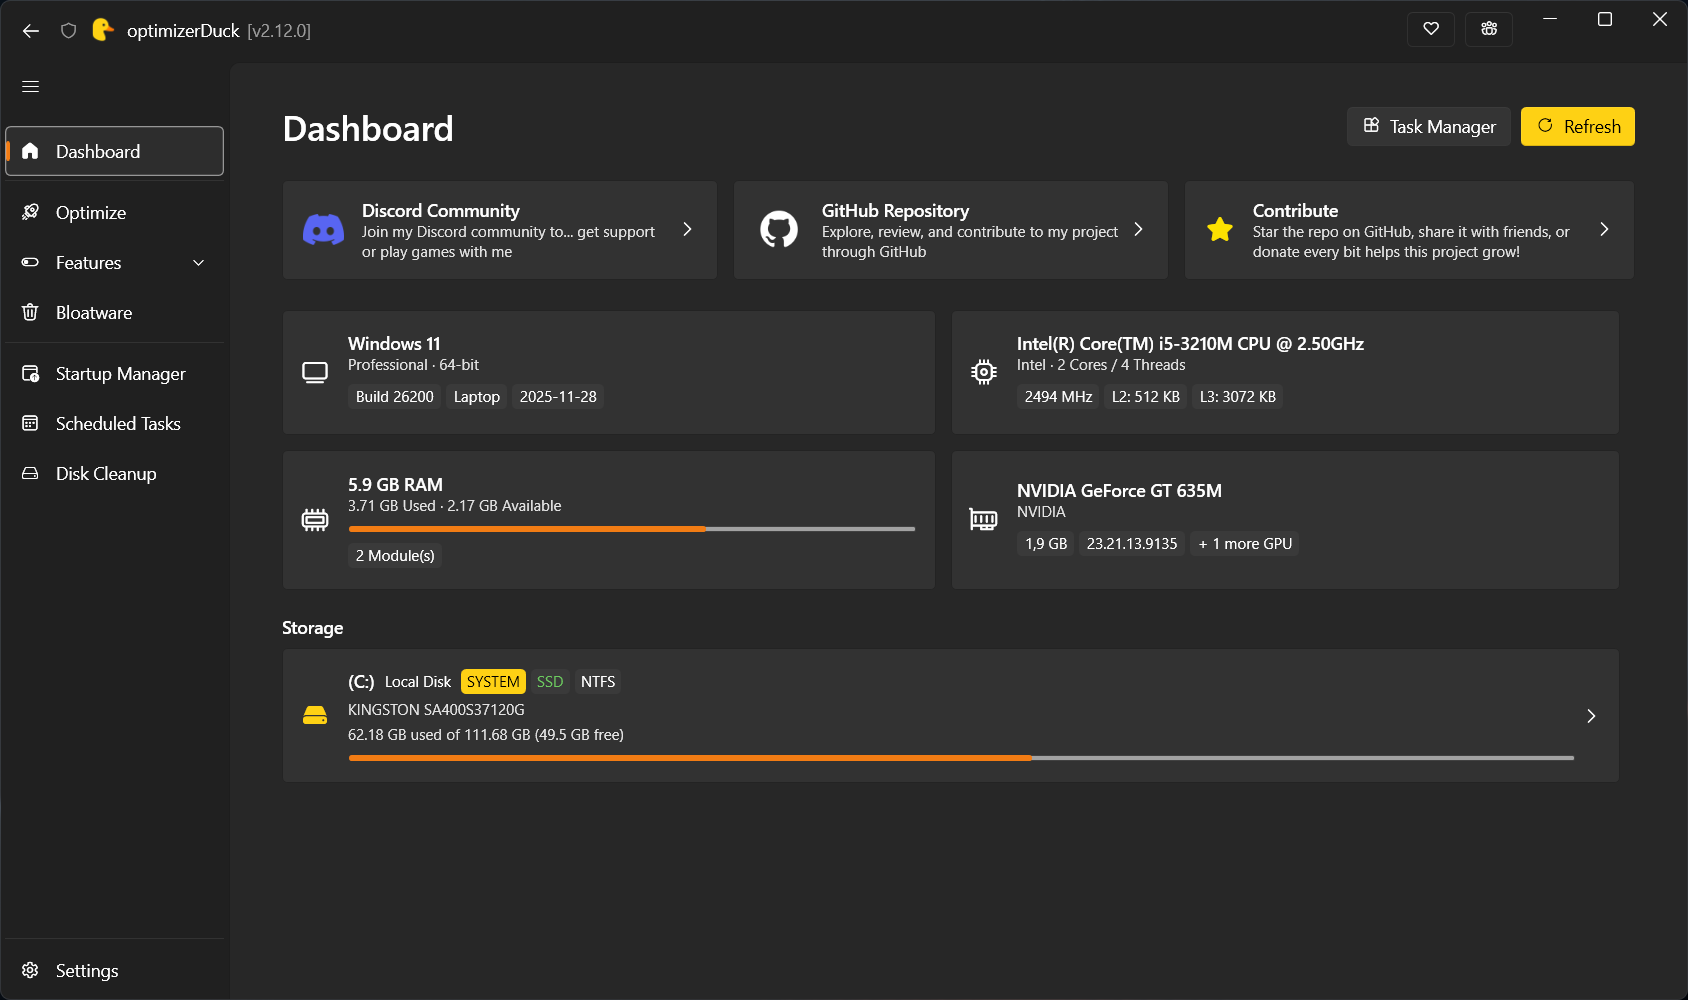Click the GitHub octocat icon
This screenshot has width=1688, height=1000.
(779, 230)
